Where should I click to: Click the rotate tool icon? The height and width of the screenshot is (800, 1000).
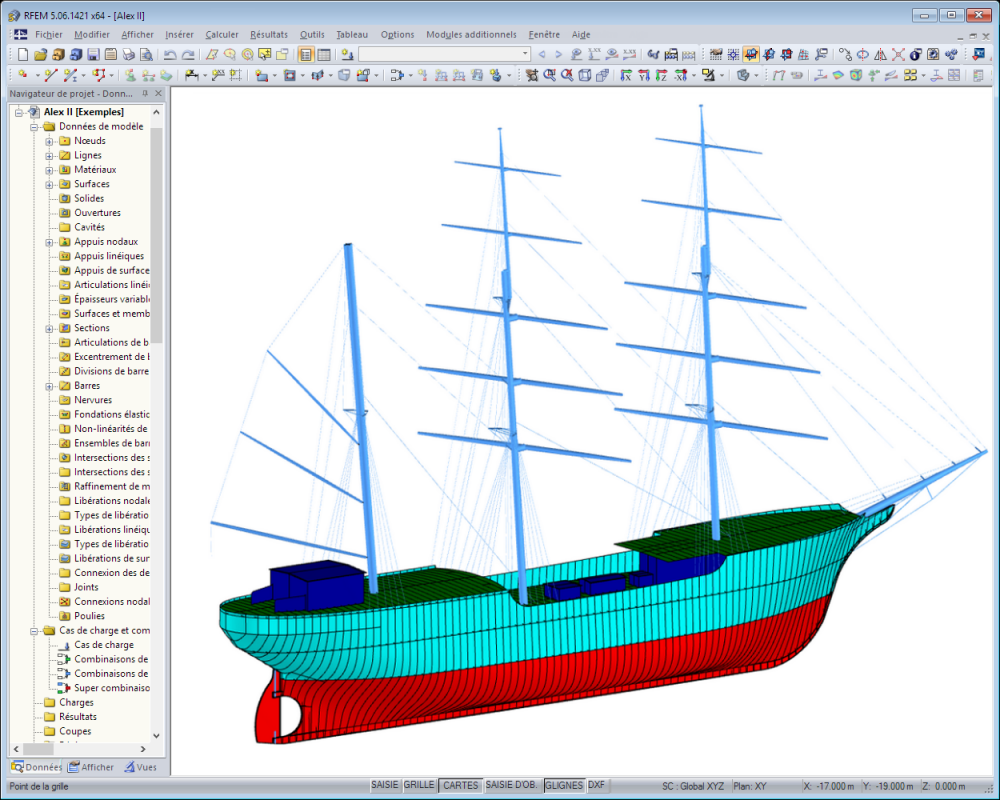862,55
